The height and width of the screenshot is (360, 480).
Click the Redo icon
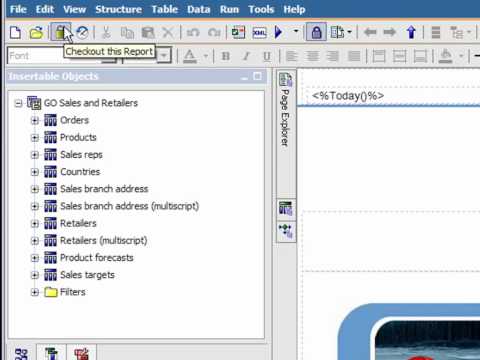pyautogui.click(x=214, y=33)
